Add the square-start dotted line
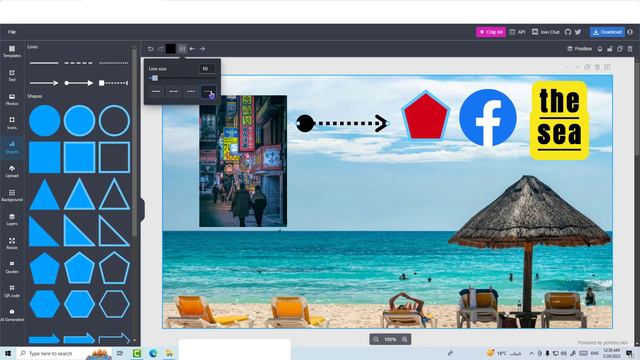The height and width of the screenshot is (360, 640). pos(114,83)
